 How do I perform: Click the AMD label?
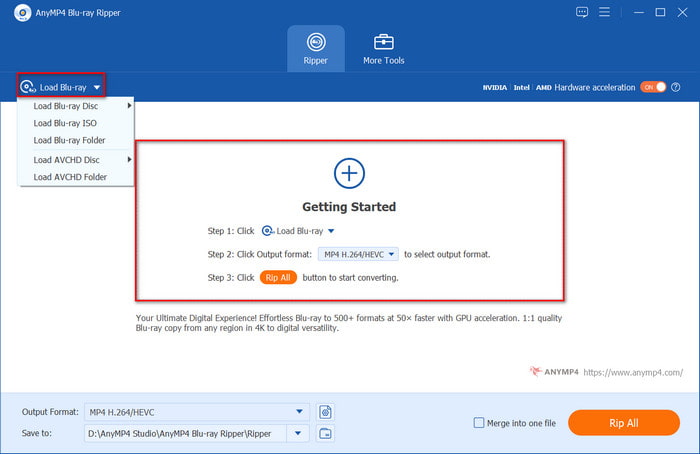pos(543,87)
